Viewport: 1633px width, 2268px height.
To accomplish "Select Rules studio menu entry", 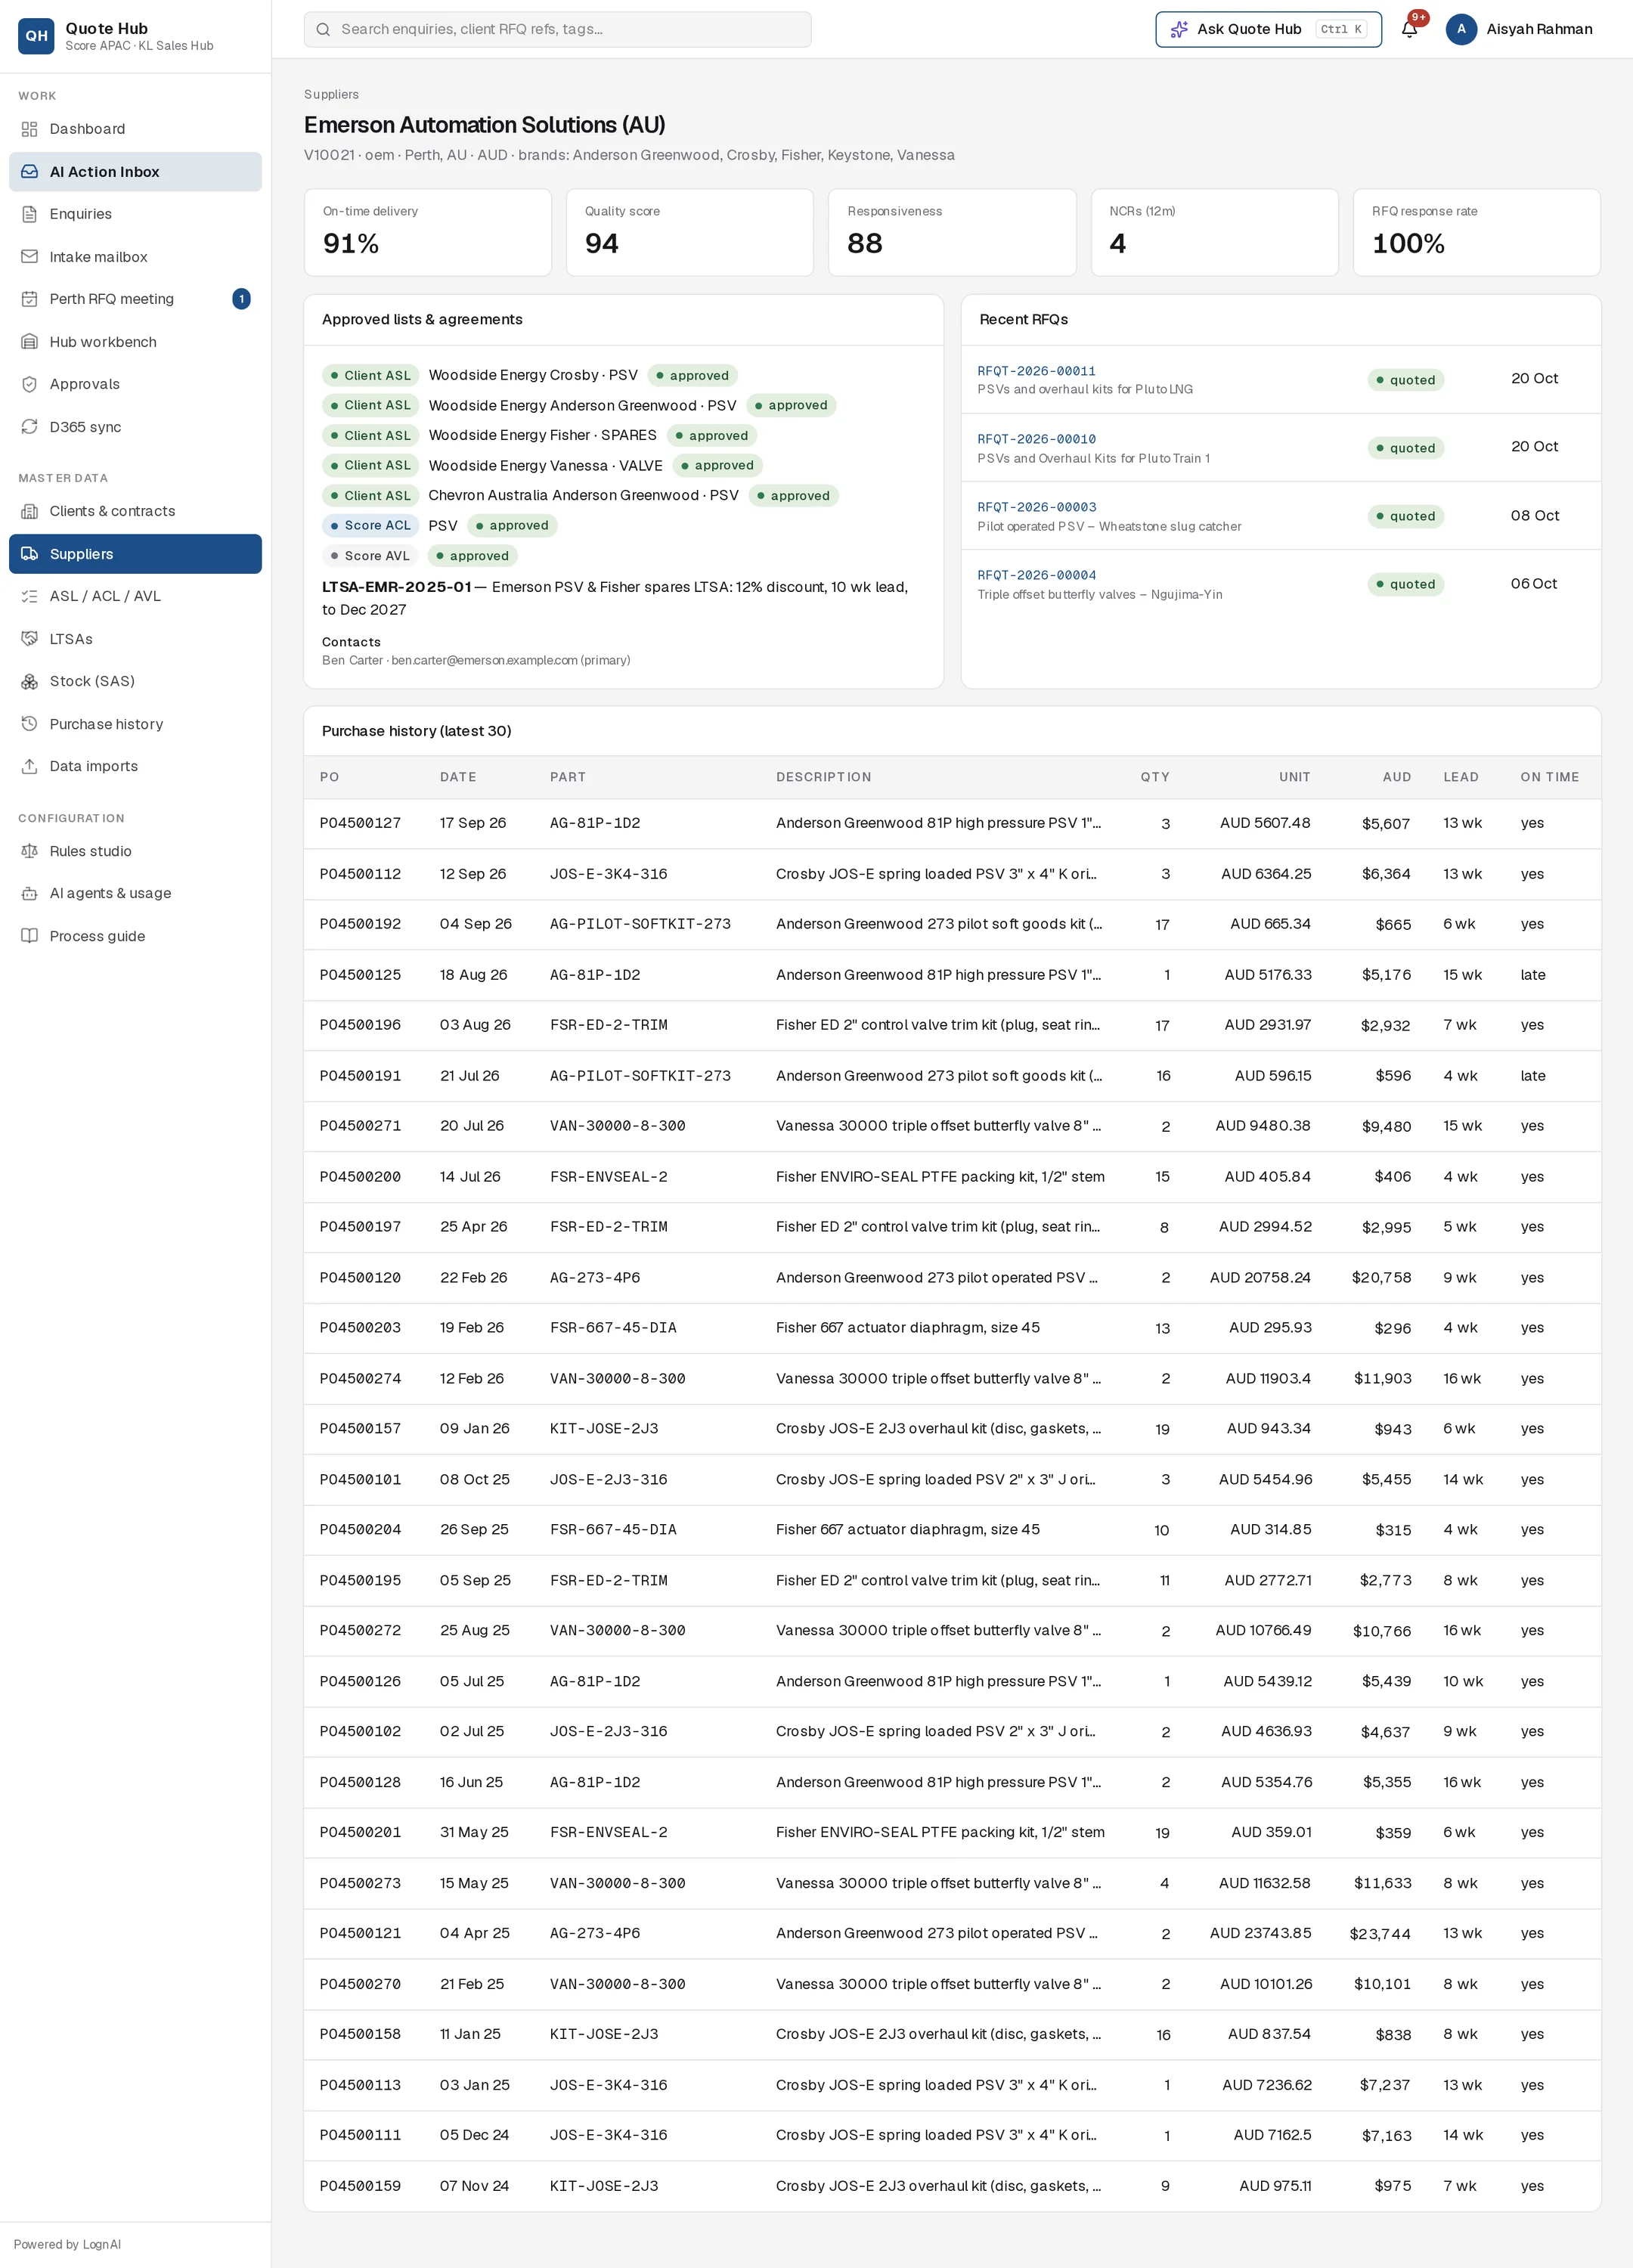I will (135, 851).
